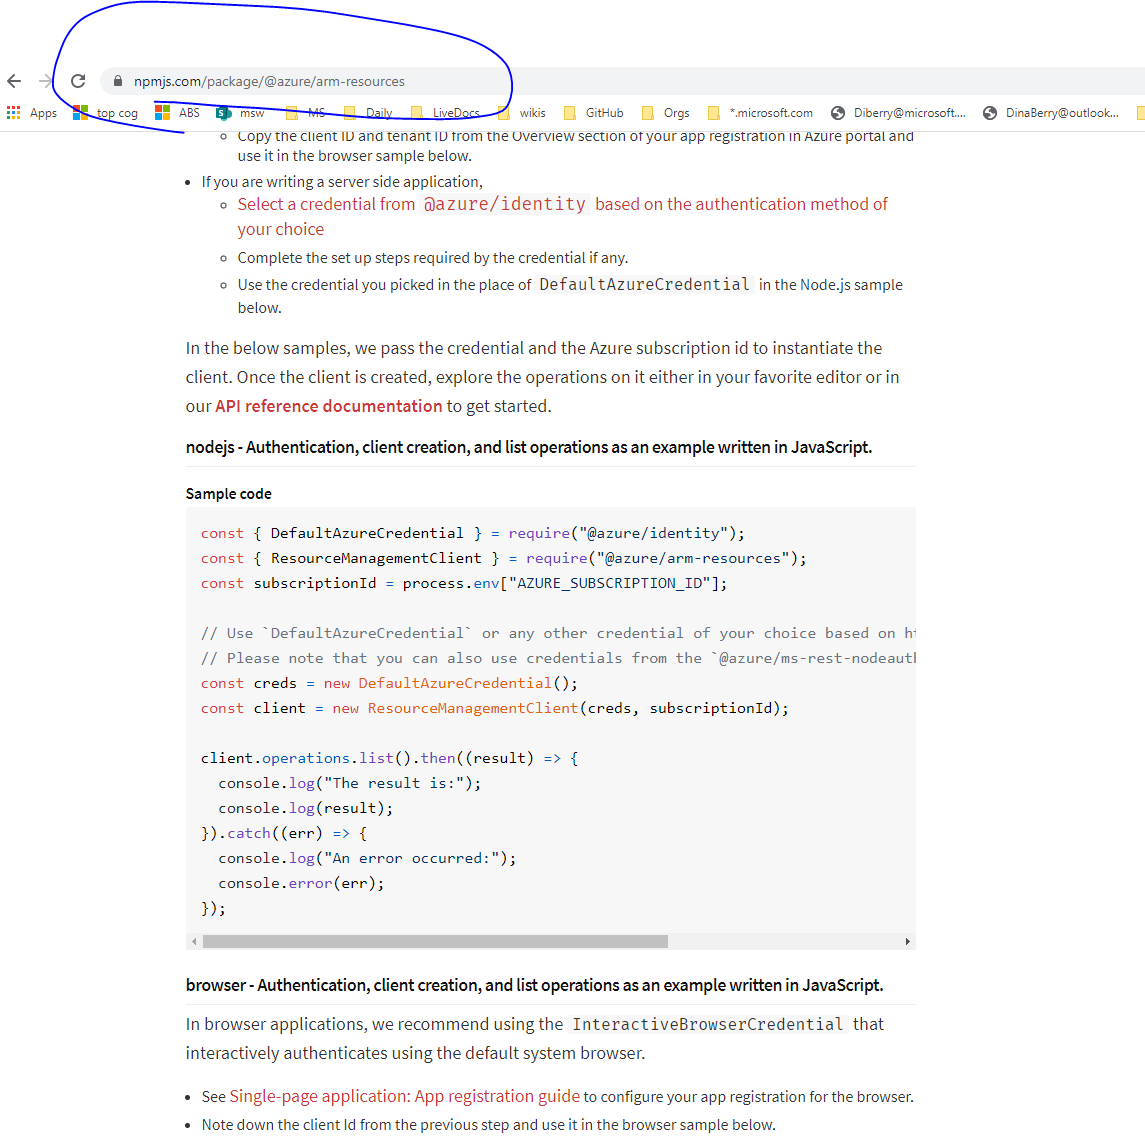
Task: Click the InteractiveBrowserCredential inline code text
Action: [707, 1024]
